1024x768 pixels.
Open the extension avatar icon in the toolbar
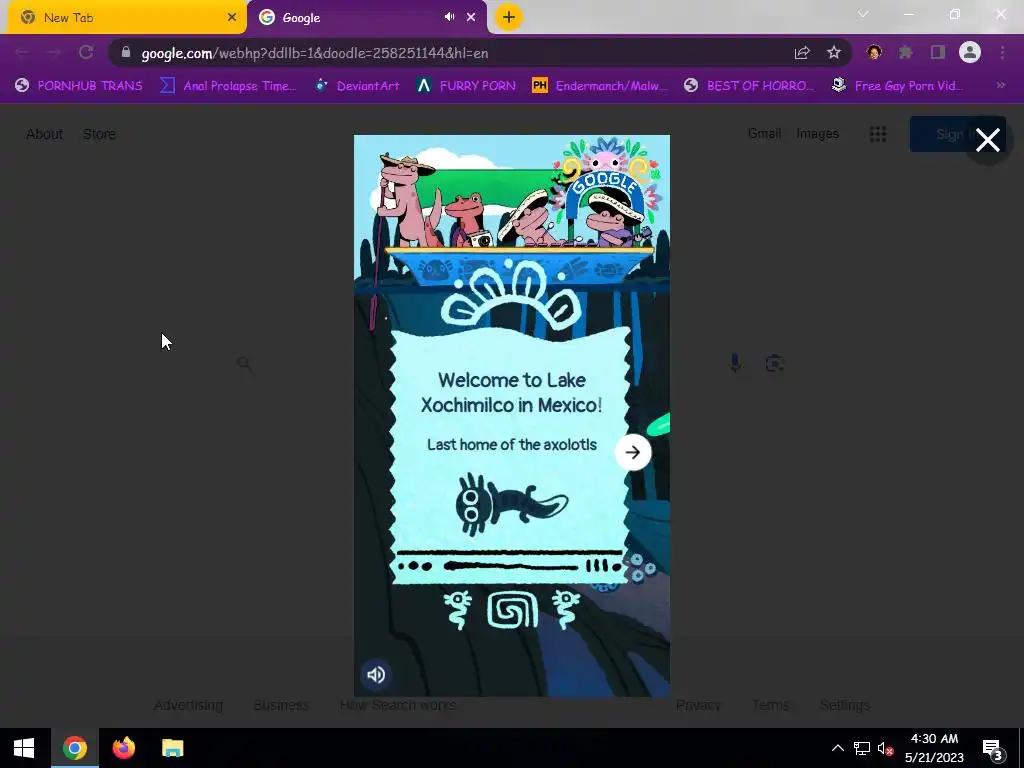pos(874,52)
